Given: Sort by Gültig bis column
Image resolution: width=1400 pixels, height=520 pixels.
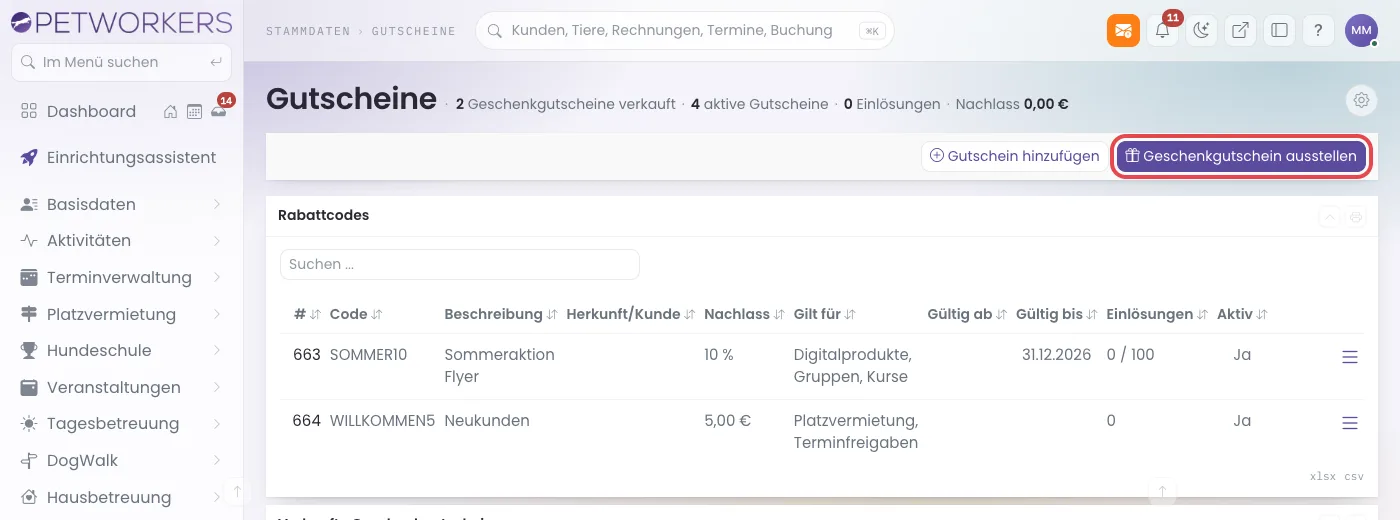Looking at the screenshot, I should 1057,314.
